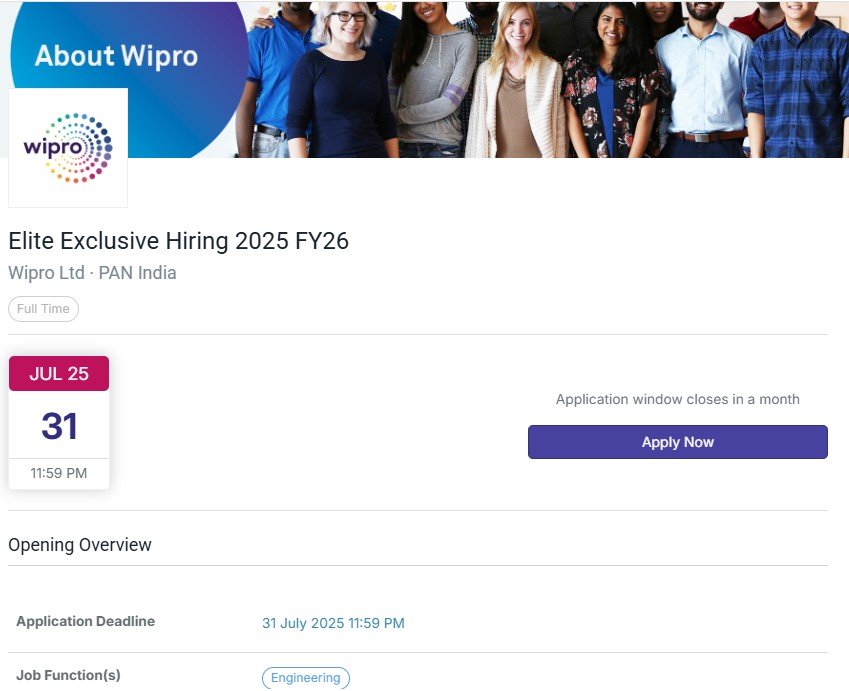Select the Elite Exclusive Hiring 2025 FY26 title

178,241
